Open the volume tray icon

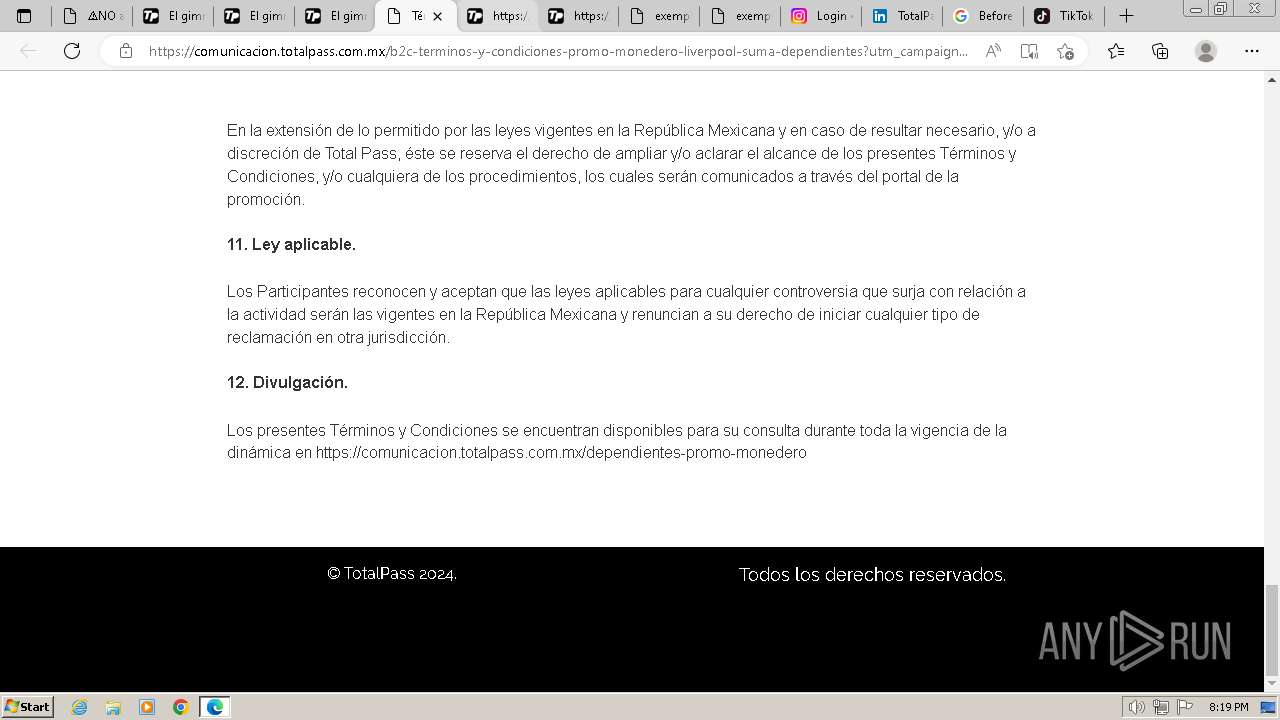(1137, 707)
